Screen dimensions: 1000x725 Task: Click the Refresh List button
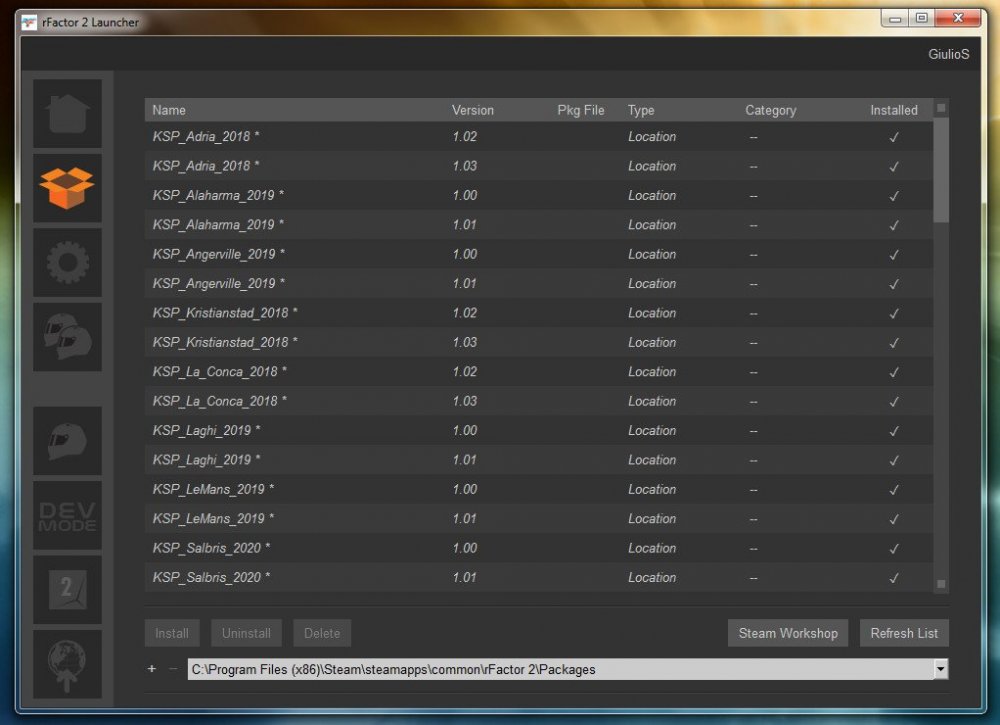[x=904, y=633]
